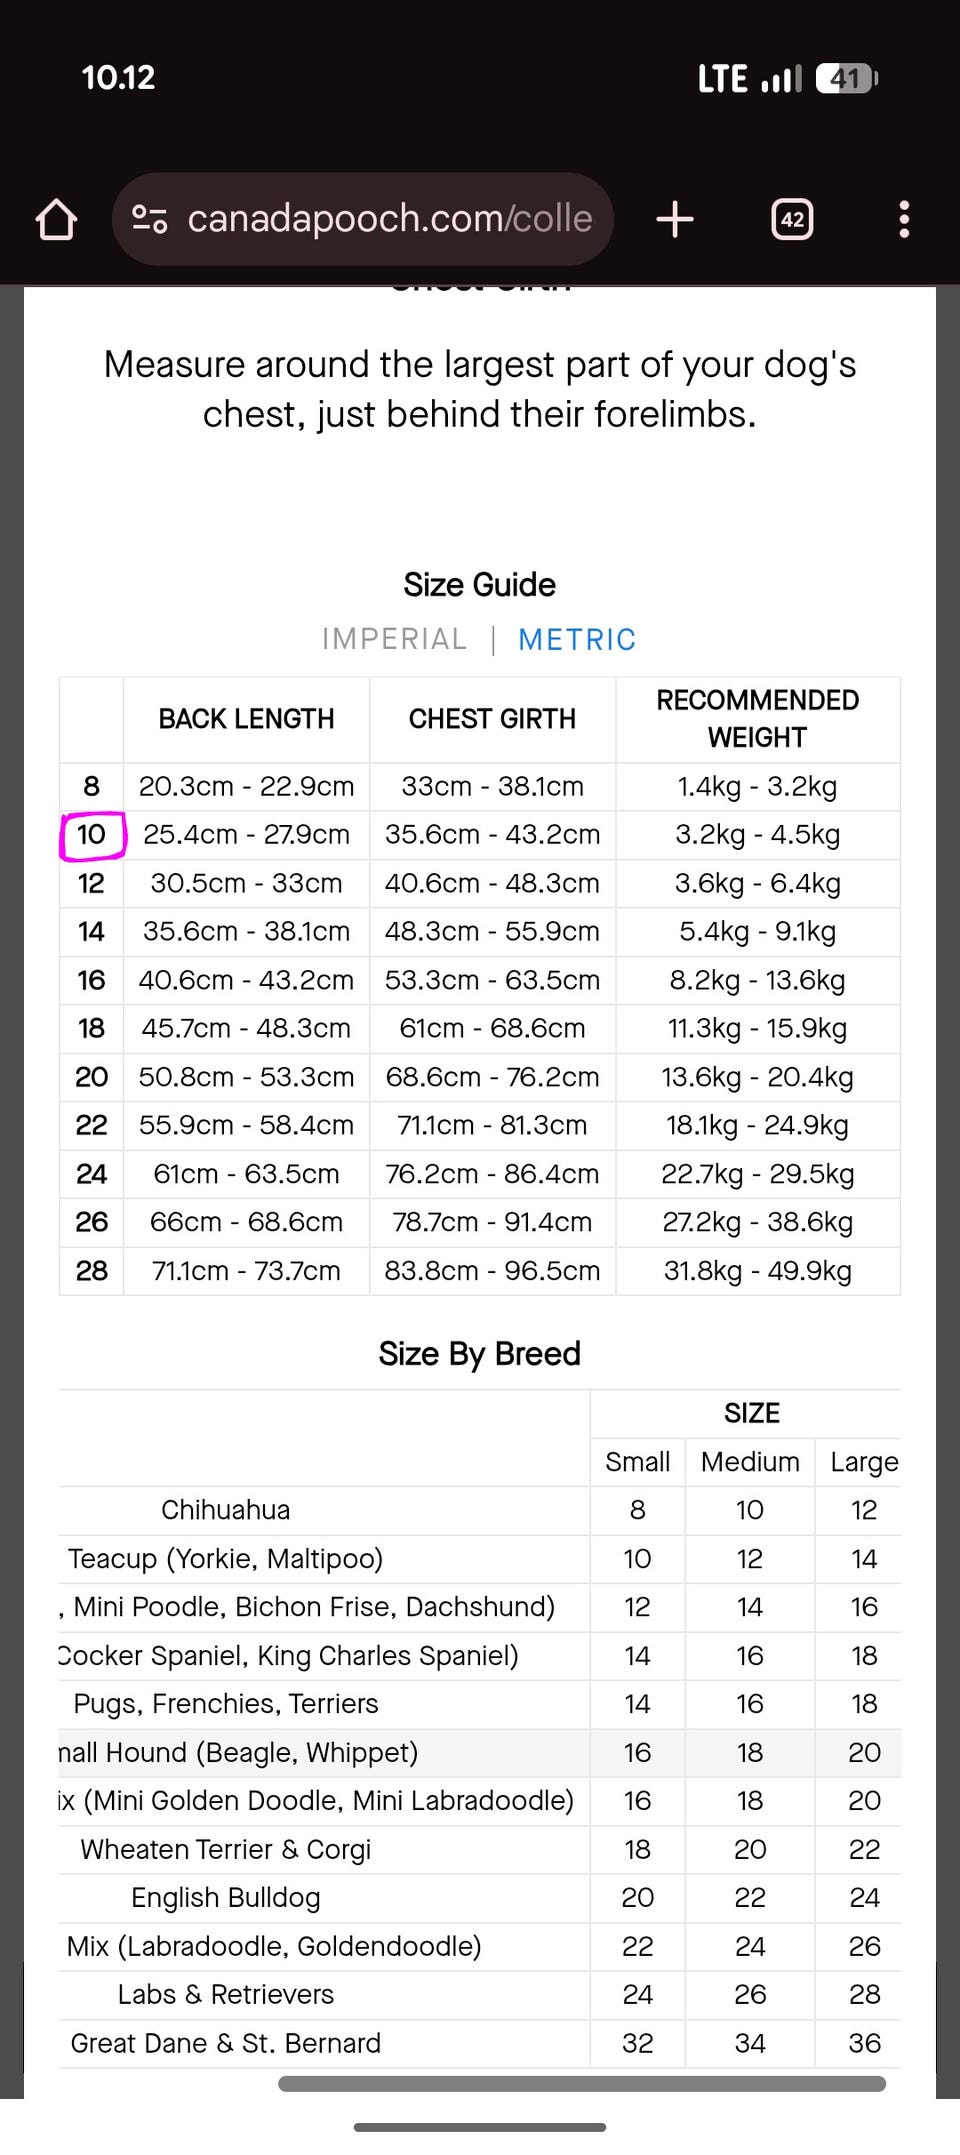
Task: Click the Medium size column header
Action: pos(750,1462)
